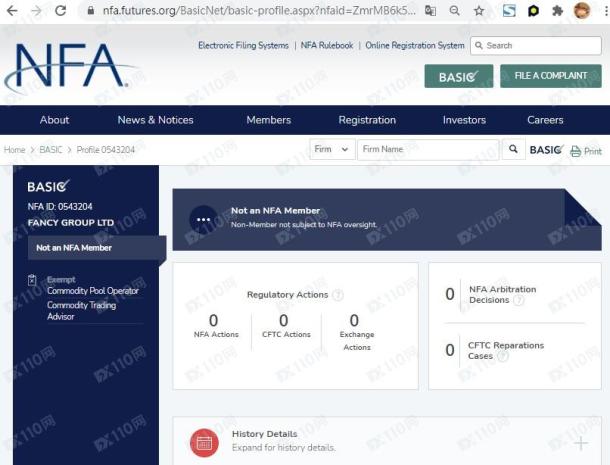
Task: Click the CFTC Reparations Cases label
Action: (x=506, y=351)
